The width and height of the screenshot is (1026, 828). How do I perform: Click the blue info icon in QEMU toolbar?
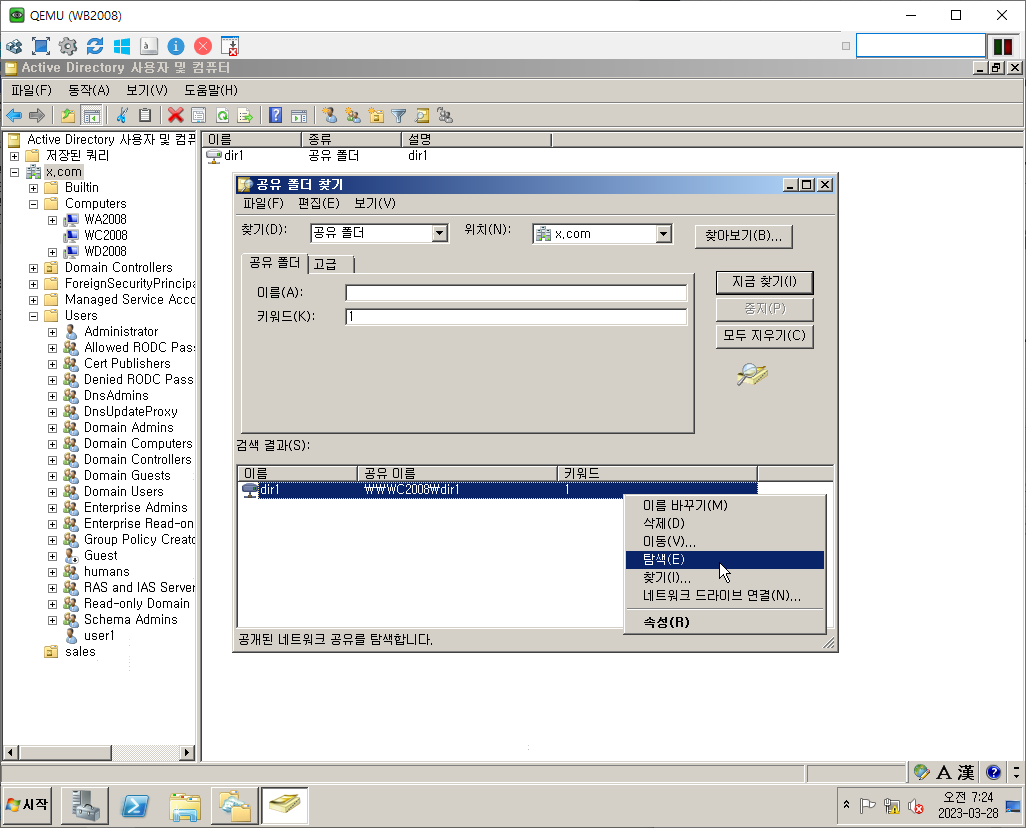click(x=175, y=46)
